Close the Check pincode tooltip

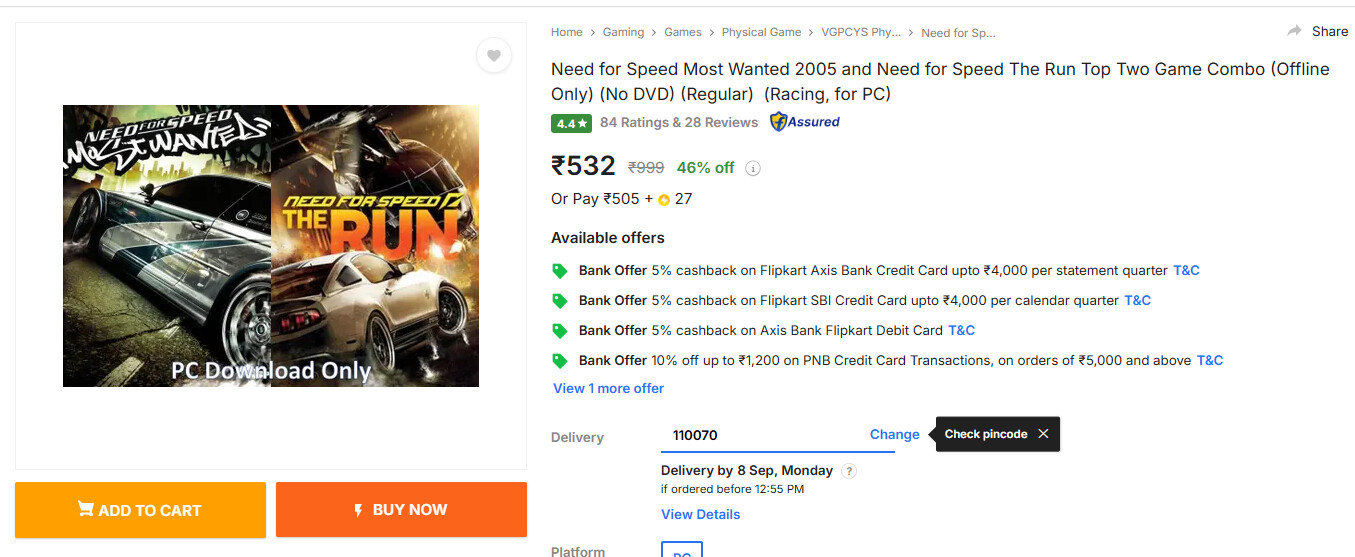pos(1043,434)
